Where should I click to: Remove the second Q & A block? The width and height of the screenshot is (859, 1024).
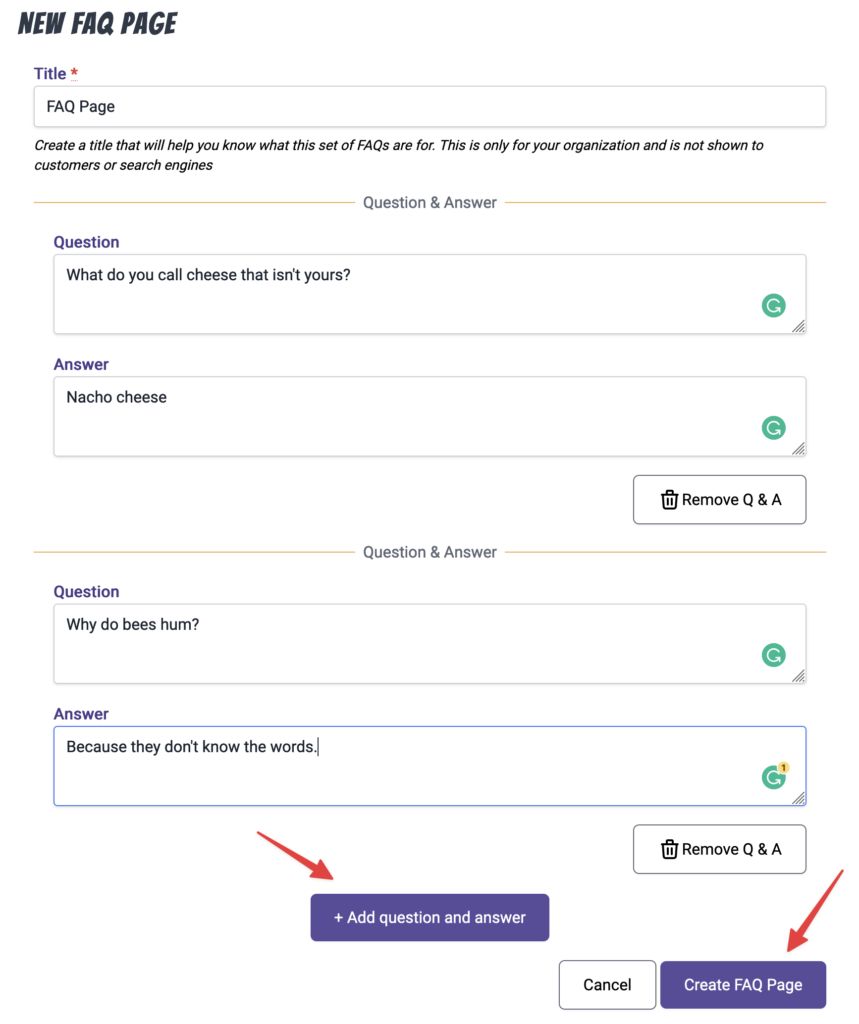(719, 849)
